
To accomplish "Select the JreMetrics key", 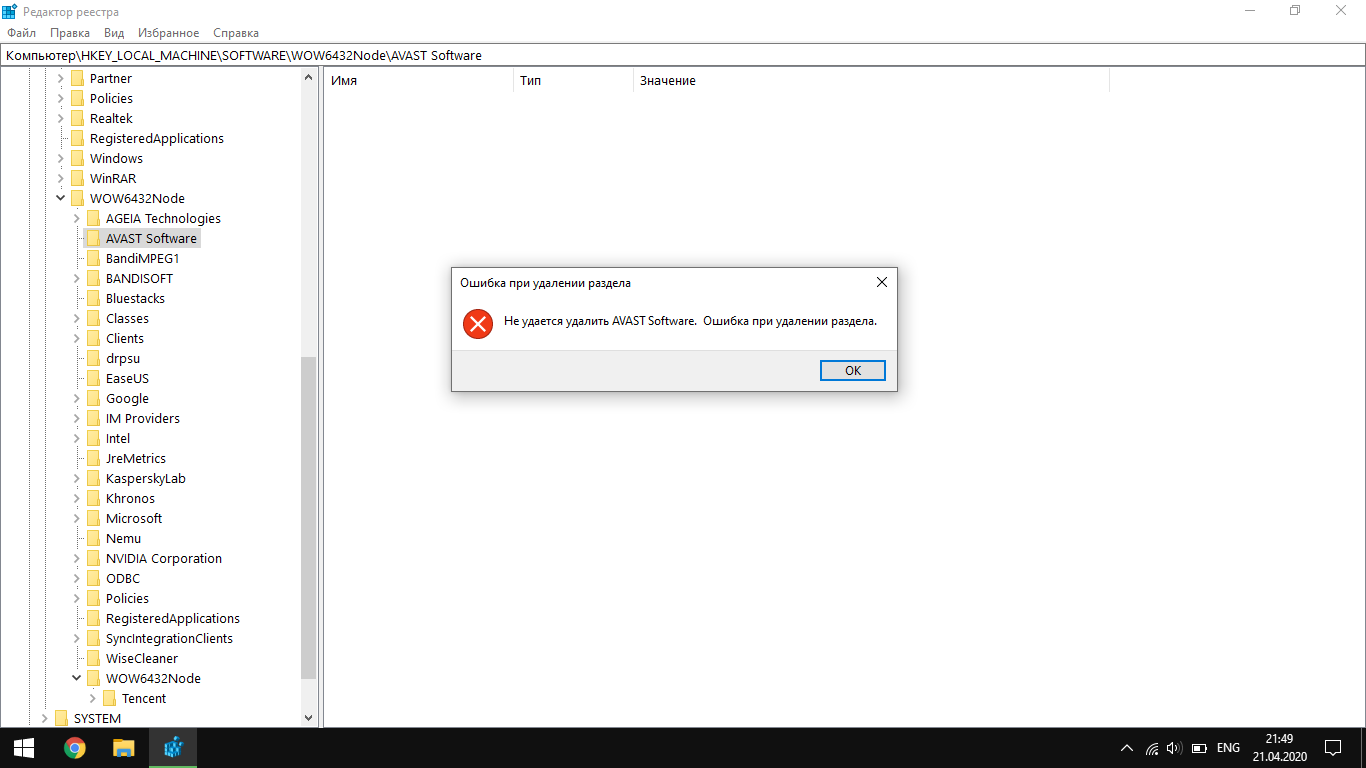I will click(136, 458).
